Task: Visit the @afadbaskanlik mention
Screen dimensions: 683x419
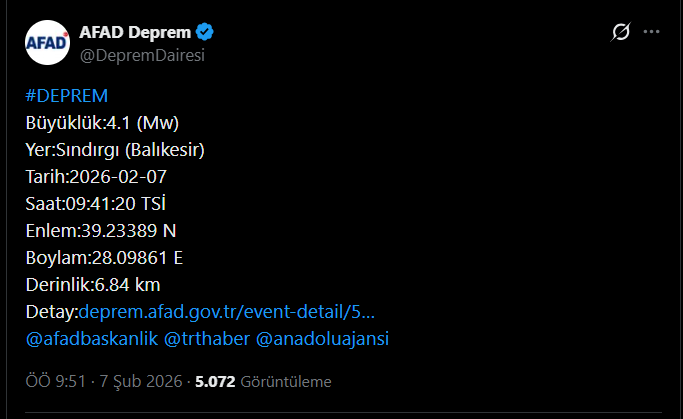Action: pos(90,339)
